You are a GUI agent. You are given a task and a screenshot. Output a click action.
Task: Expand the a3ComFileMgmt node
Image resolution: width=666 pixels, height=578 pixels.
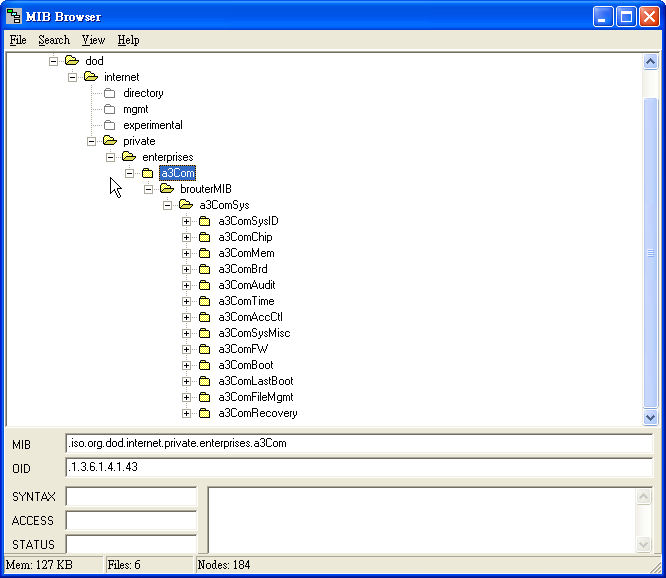click(186, 398)
